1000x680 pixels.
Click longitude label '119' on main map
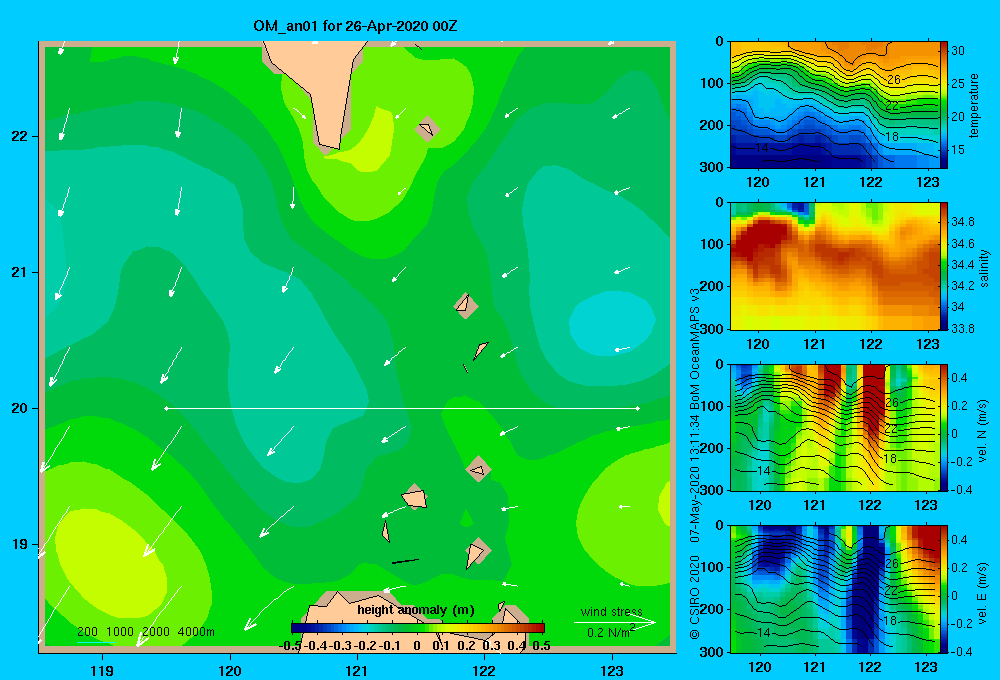102,670
